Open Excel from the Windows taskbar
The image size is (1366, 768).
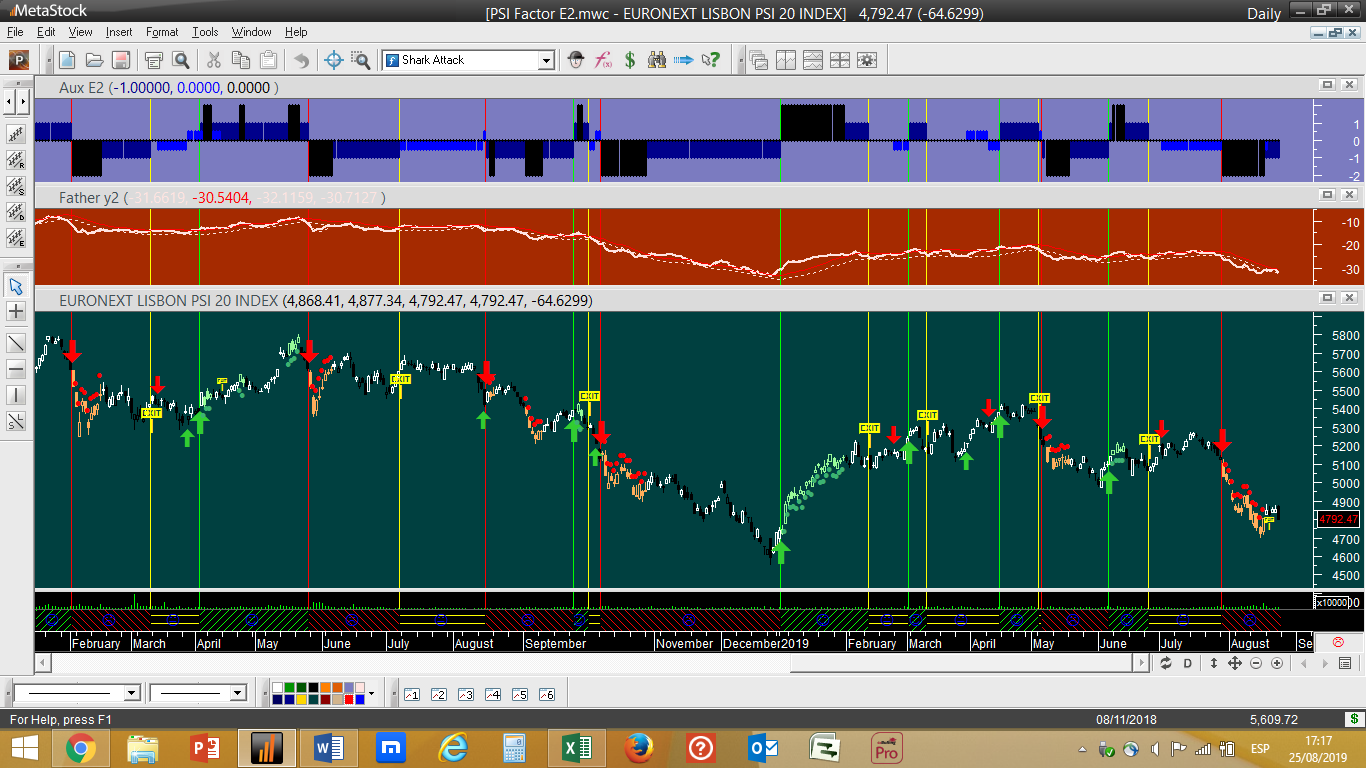point(576,748)
